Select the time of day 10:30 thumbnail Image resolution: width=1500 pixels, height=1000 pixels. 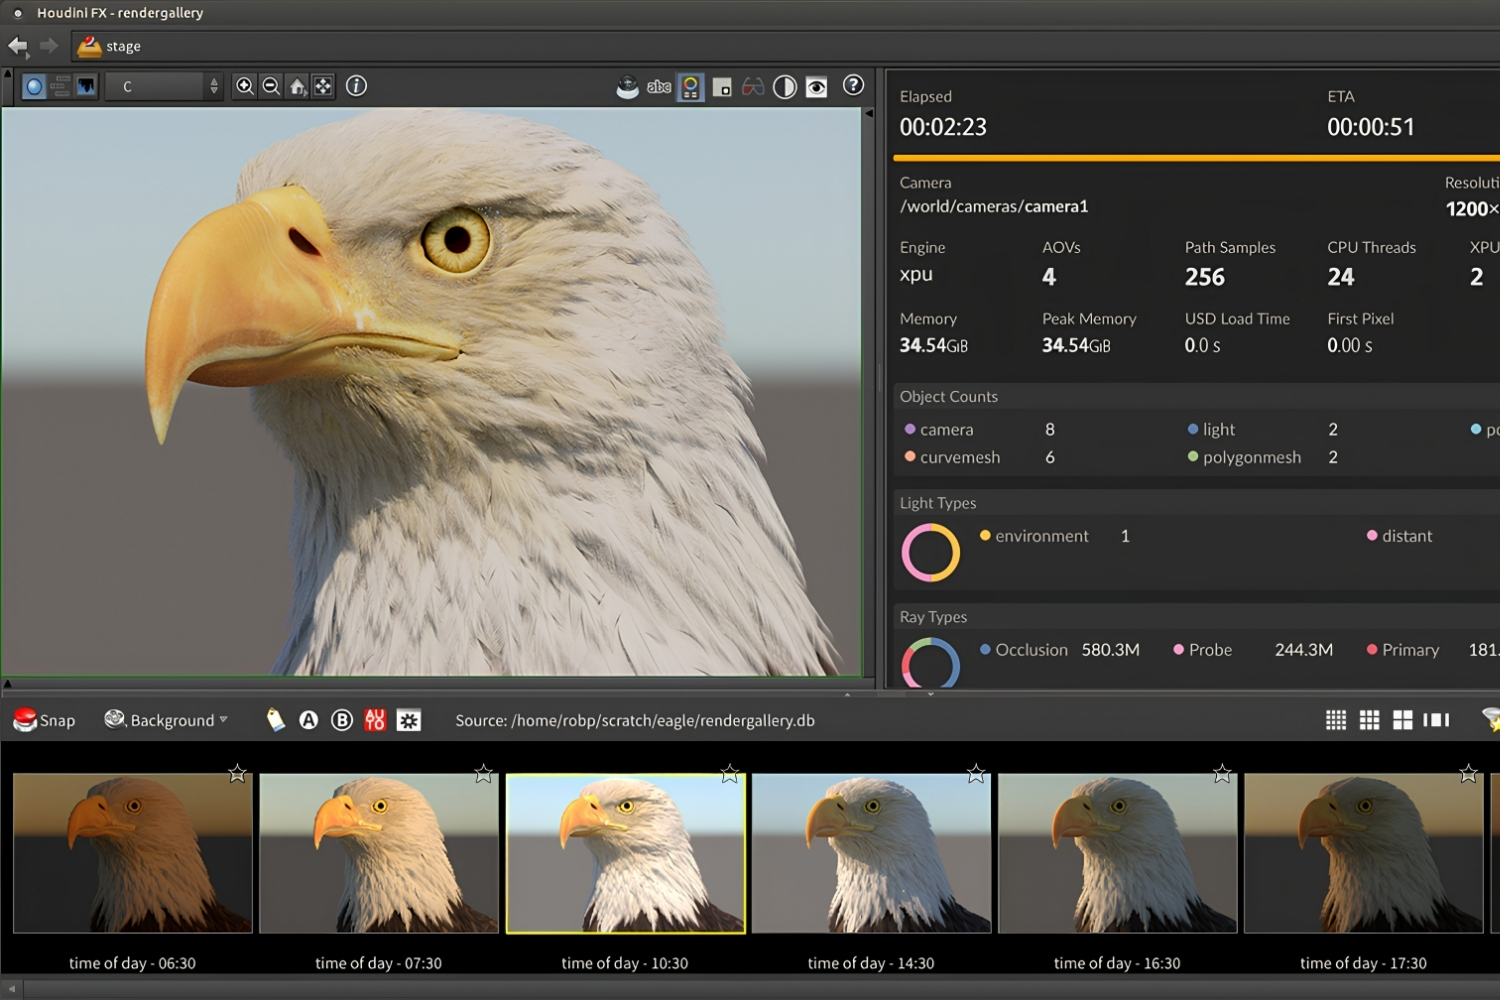pos(625,853)
